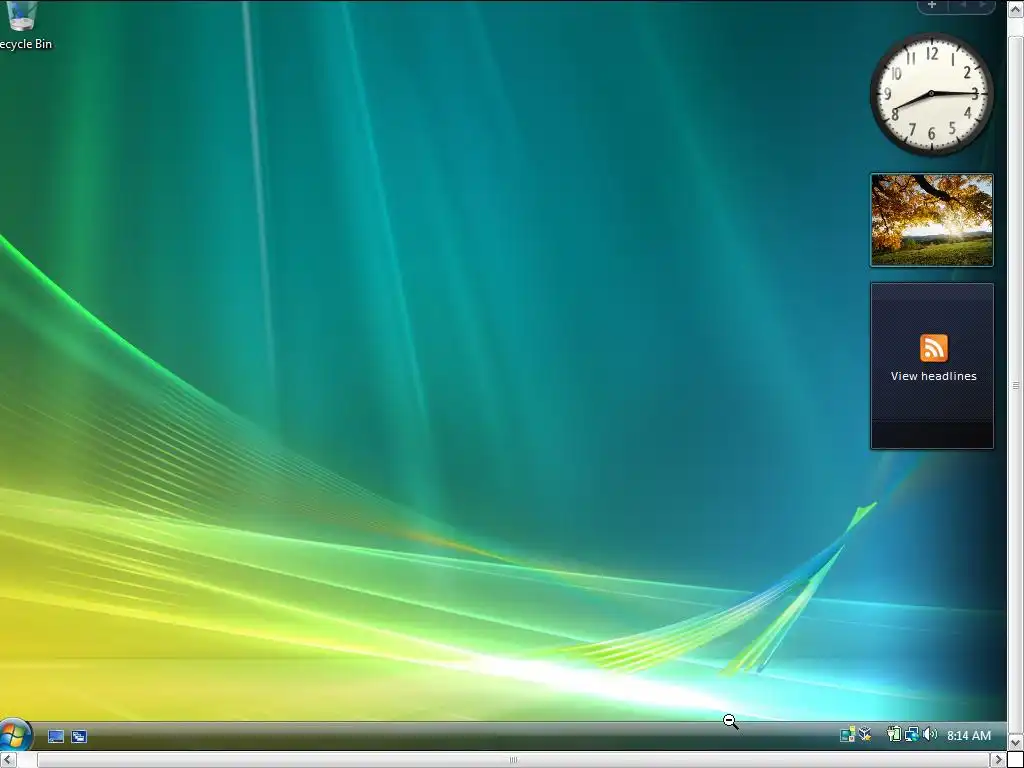Click the sidebar previous gadgets arrow
Image resolution: width=1024 pixels, height=768 pixels.
point(963,5)
